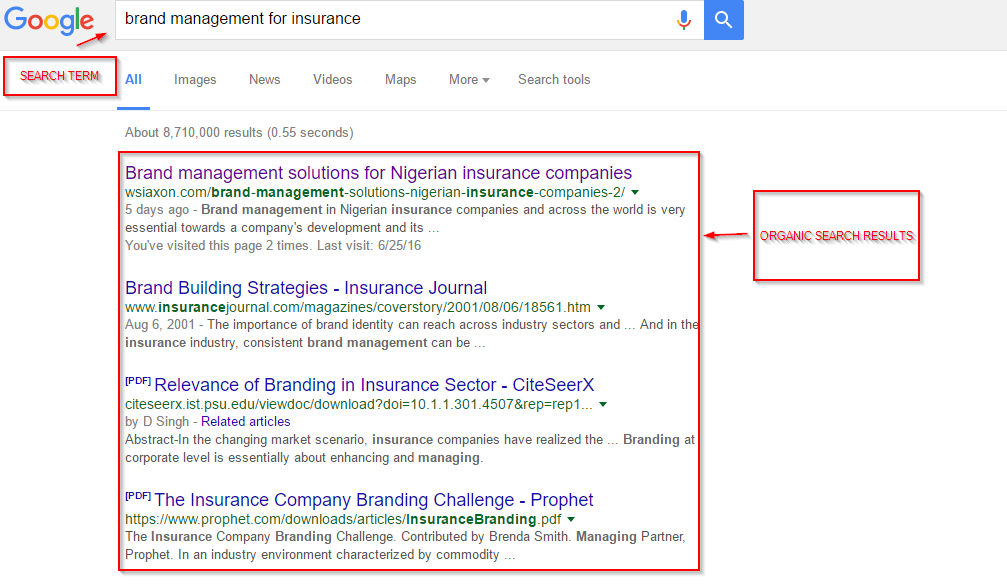
Task: Expand the arrow beside citeseerx.ist.psu.edu URL
Action: [603, 404]
